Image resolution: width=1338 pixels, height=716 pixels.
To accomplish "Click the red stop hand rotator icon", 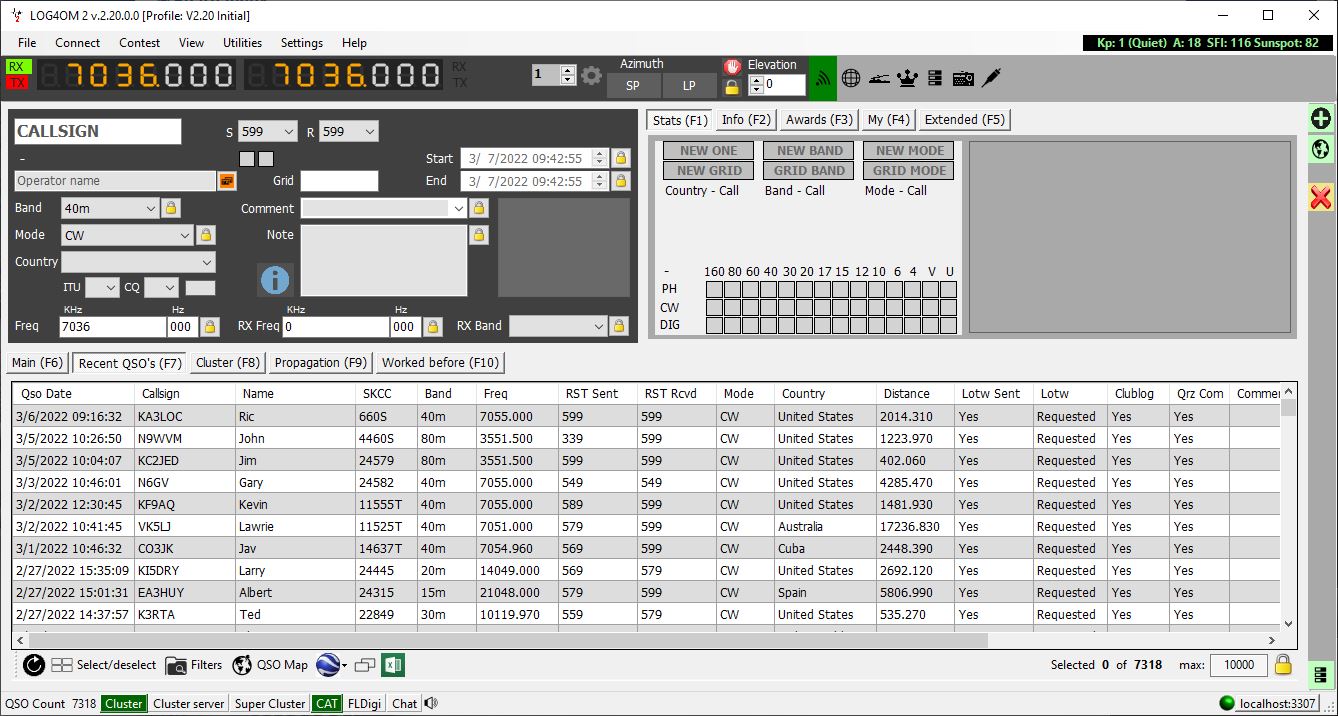I will [x=732, y=65].
